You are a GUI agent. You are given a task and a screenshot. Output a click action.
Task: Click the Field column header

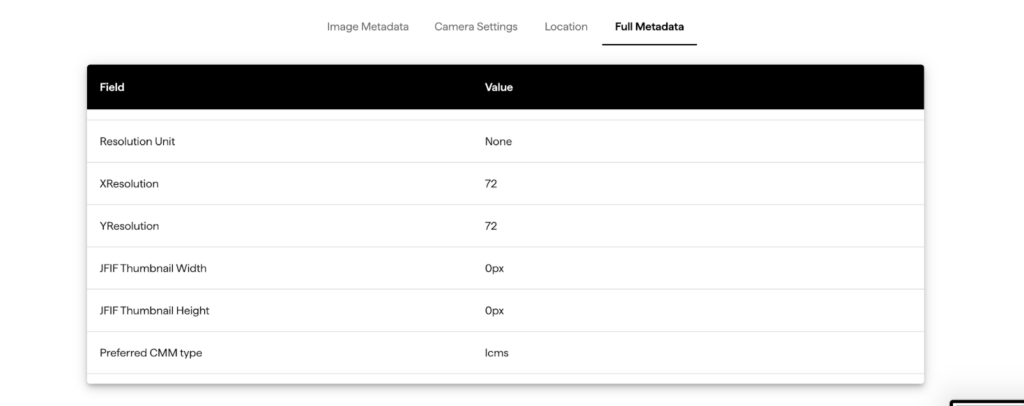112,88
